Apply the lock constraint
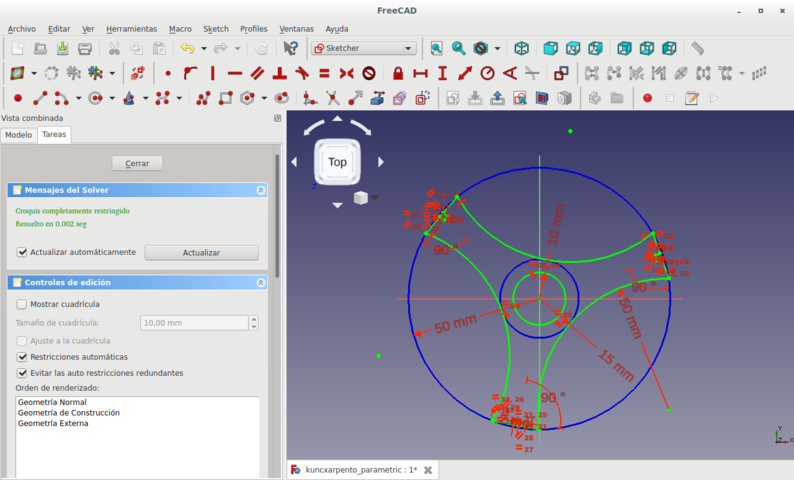Viewport: 794px width, 480px height. click(x=398, y=73)
